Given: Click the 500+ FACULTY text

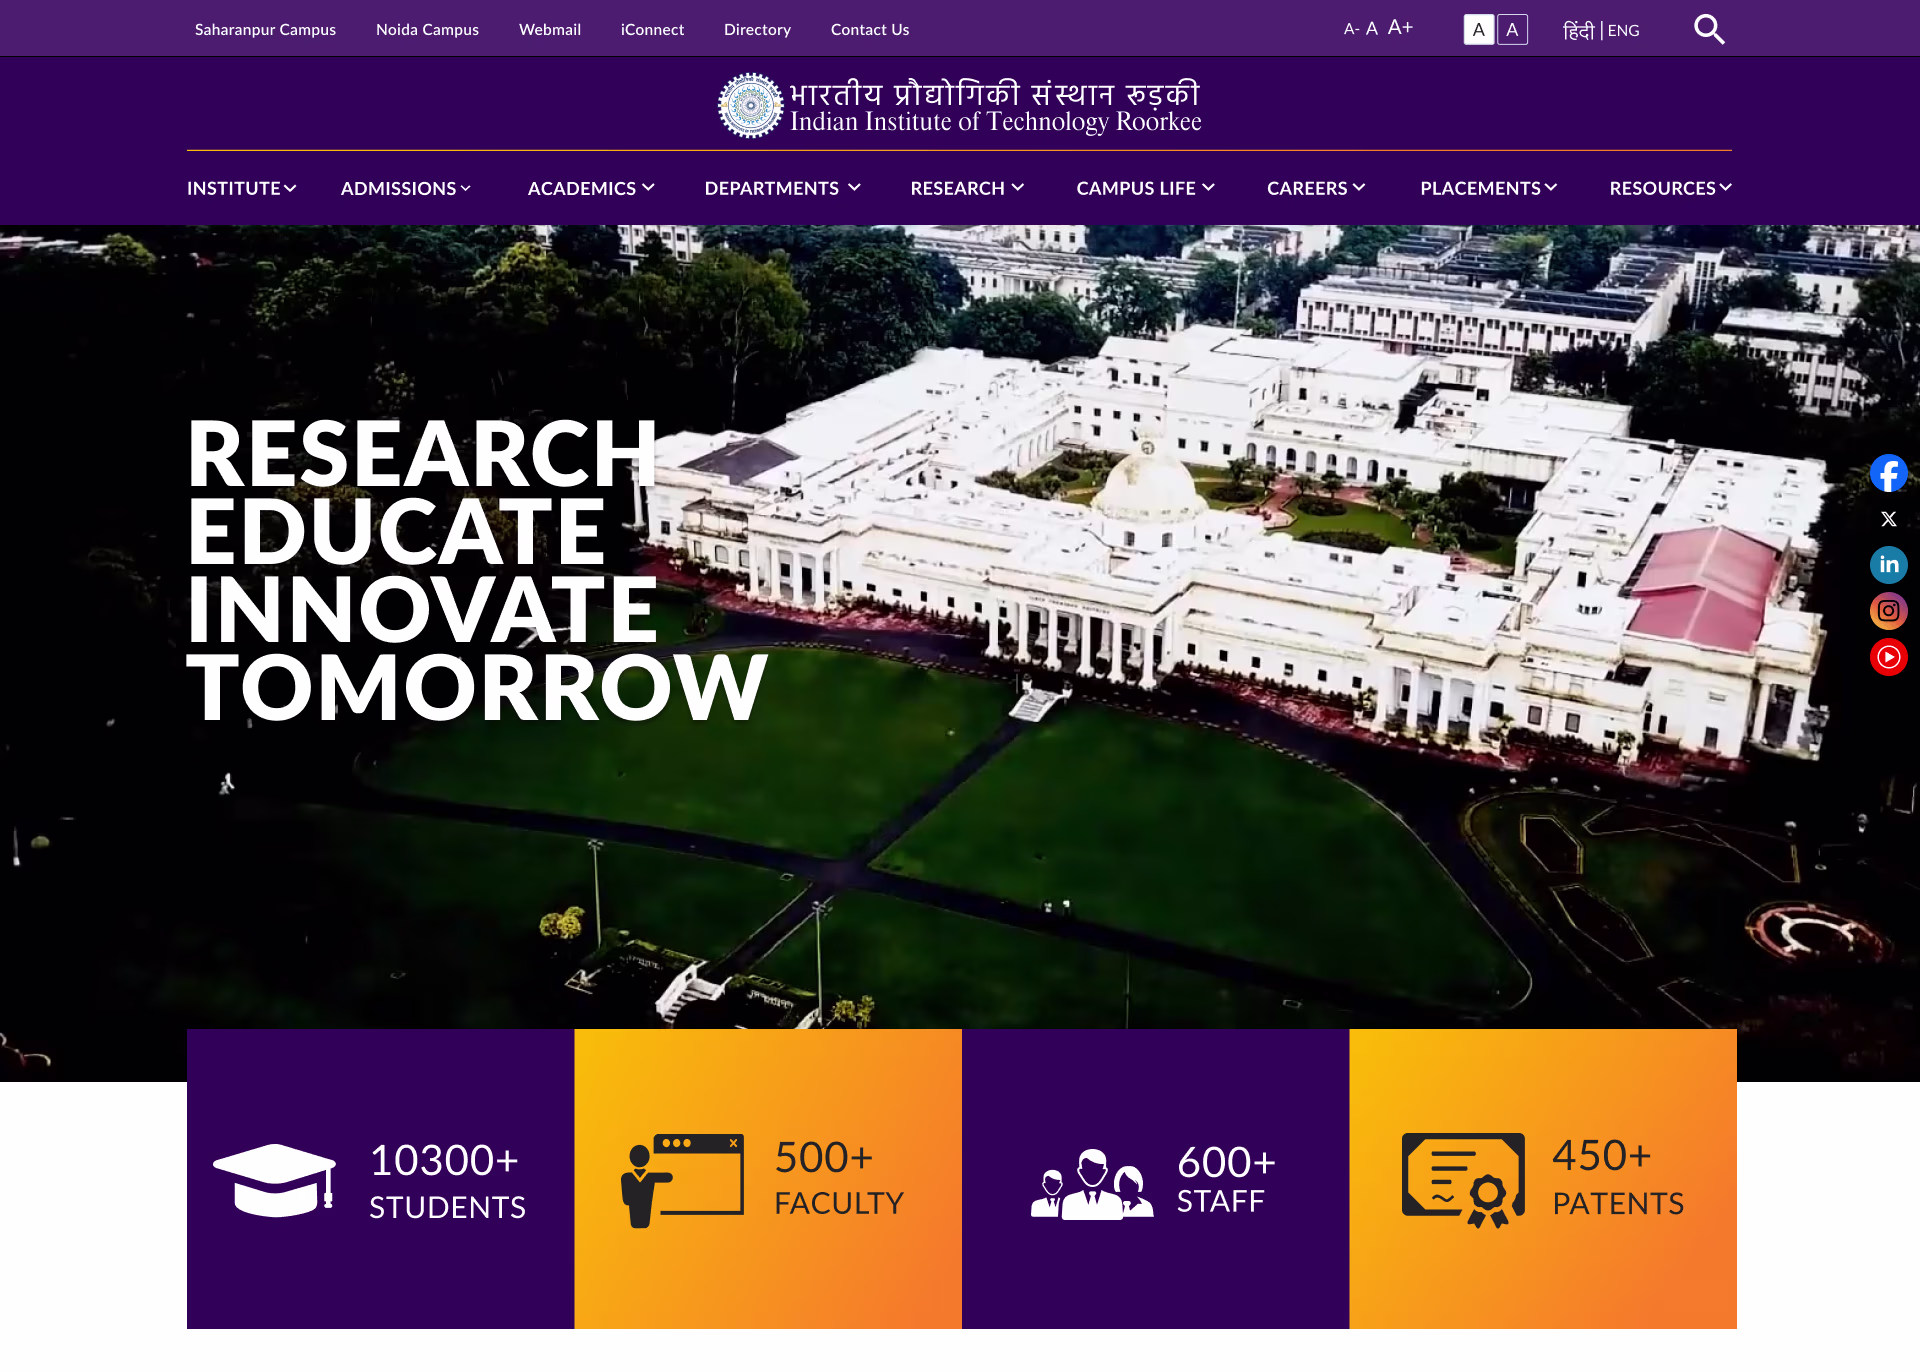Looking at the screenshot, I should (x=839, y=1178).
